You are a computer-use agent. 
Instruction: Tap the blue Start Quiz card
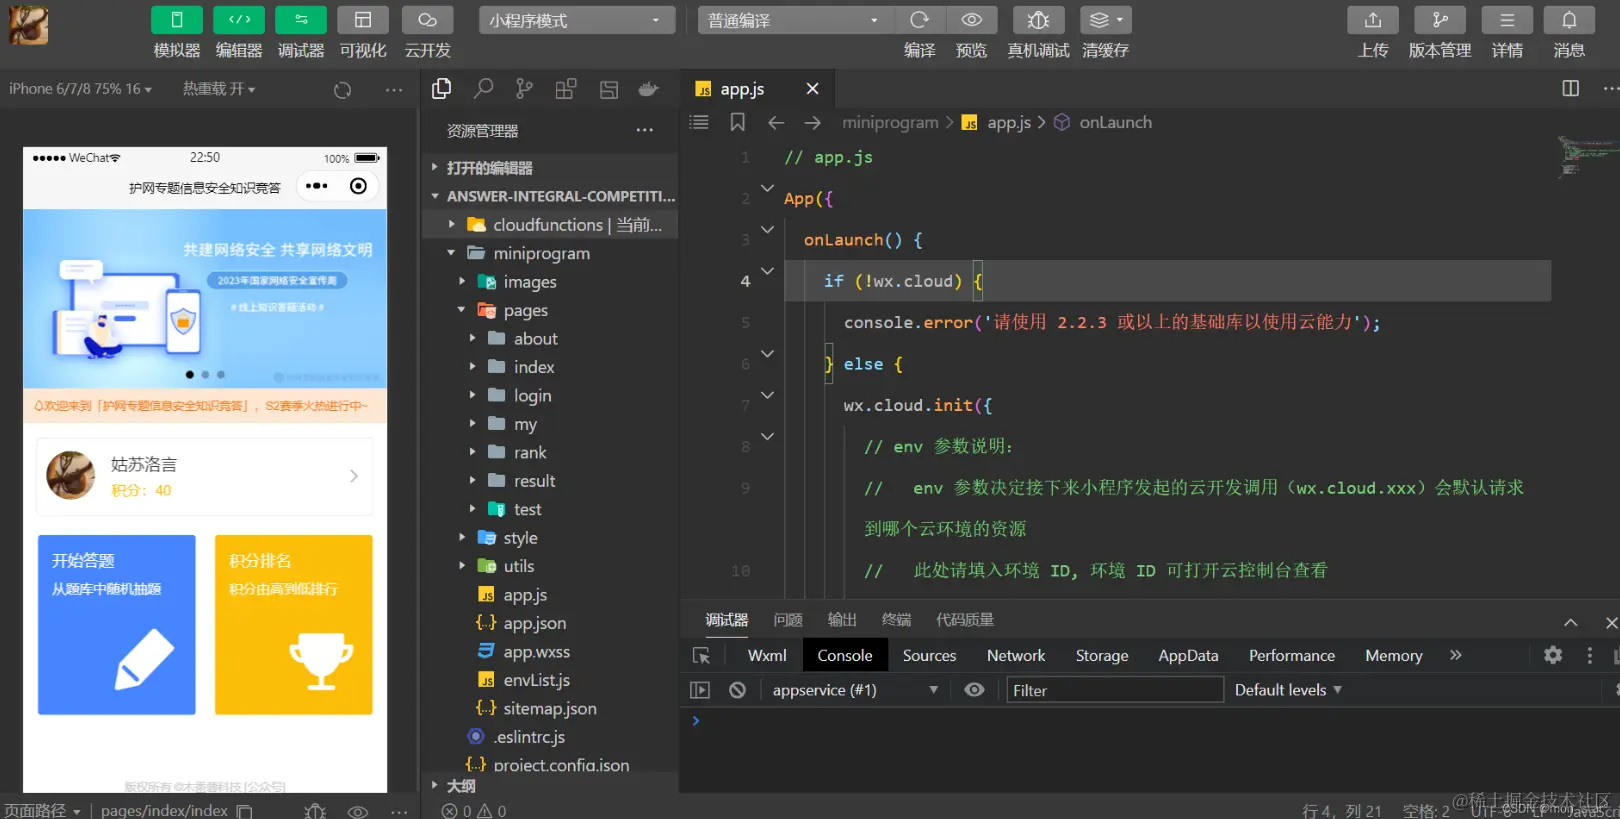coord(117,624)
